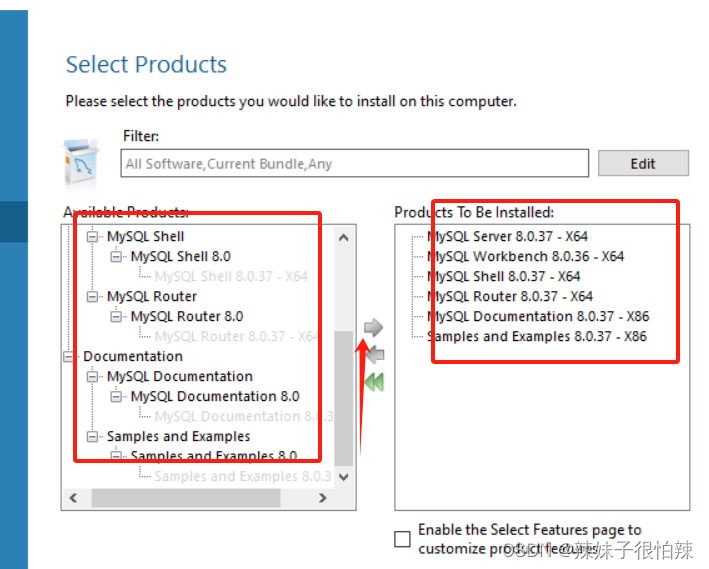Click the horizontal scroll left arrow
This screenshot has width=709, height=569.
point(73,498)
